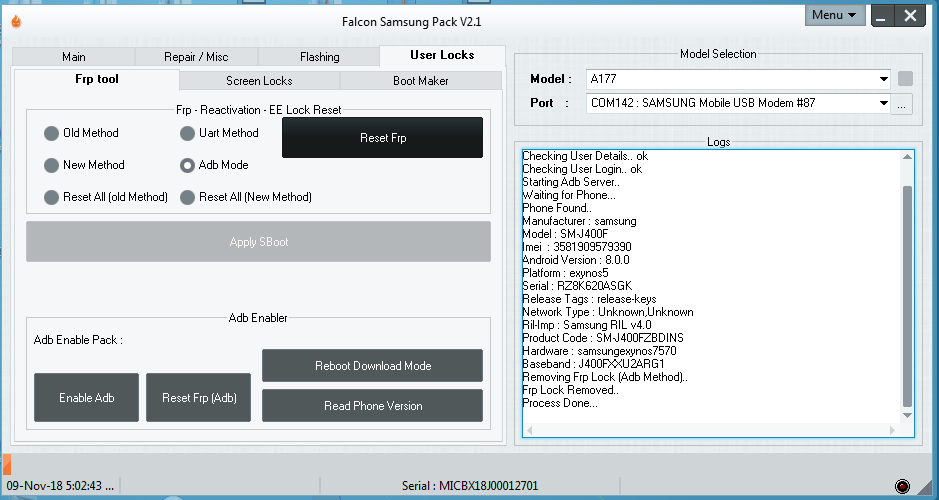The width and height of the screenshot is (939, 500).
Task: Click the log line "Release Tags : release-keys"
Action: click(589, 299)
